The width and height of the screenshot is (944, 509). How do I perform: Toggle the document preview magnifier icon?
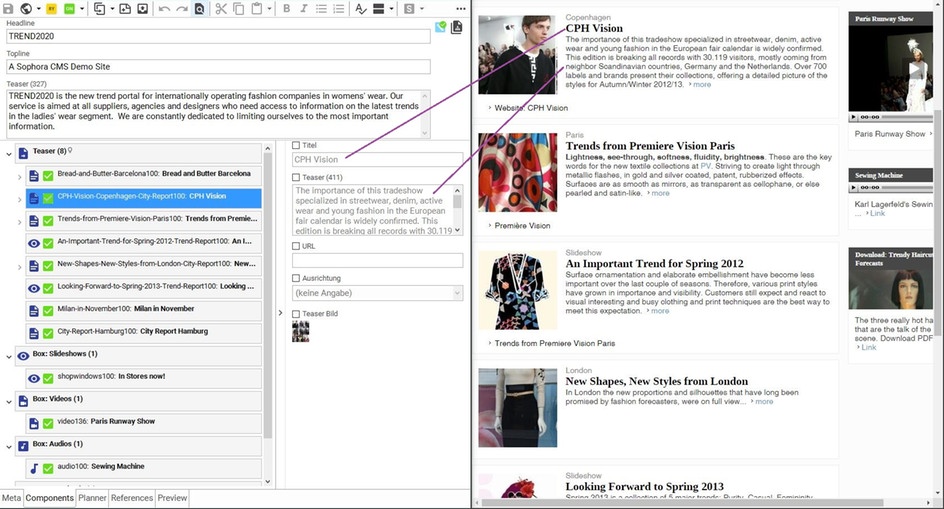(x=199, y=8)
